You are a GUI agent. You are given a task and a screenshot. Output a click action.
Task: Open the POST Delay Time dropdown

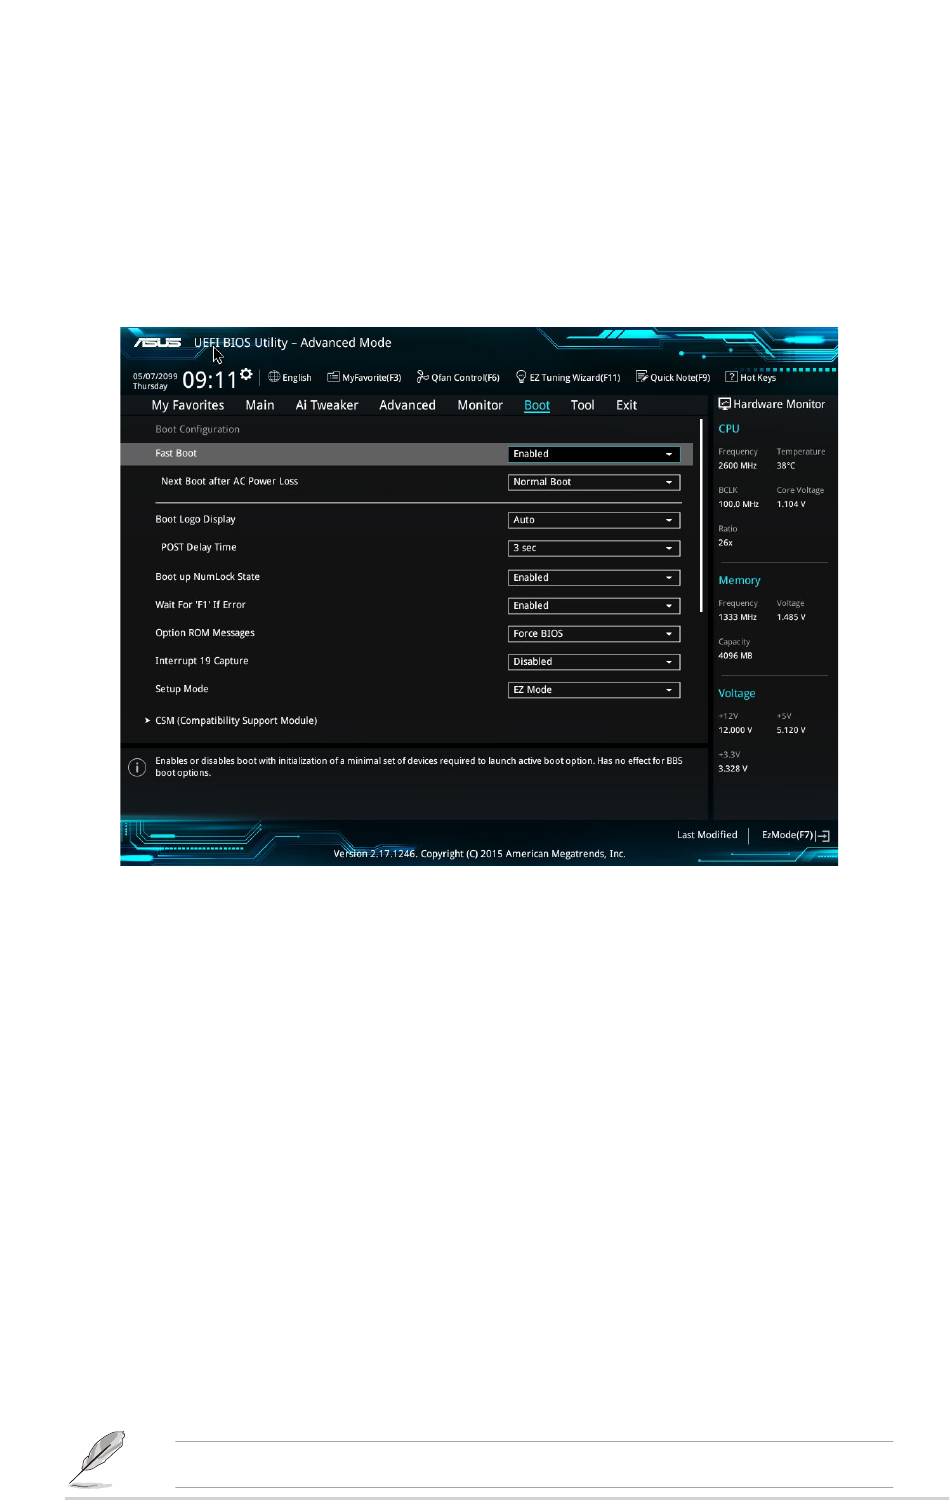pos(594,548)
